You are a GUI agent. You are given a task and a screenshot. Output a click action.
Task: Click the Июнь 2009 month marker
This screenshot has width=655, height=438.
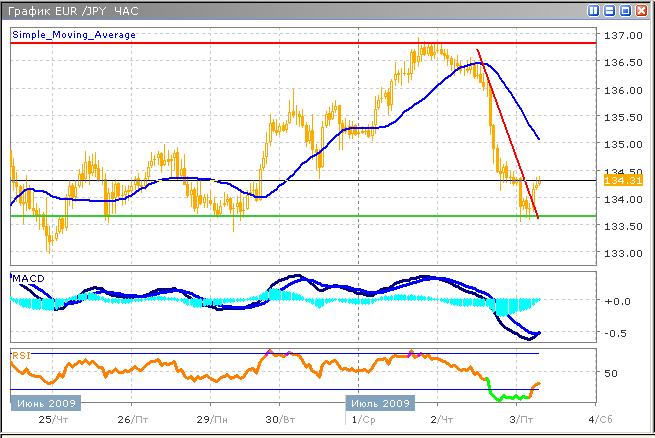[45, 403]
